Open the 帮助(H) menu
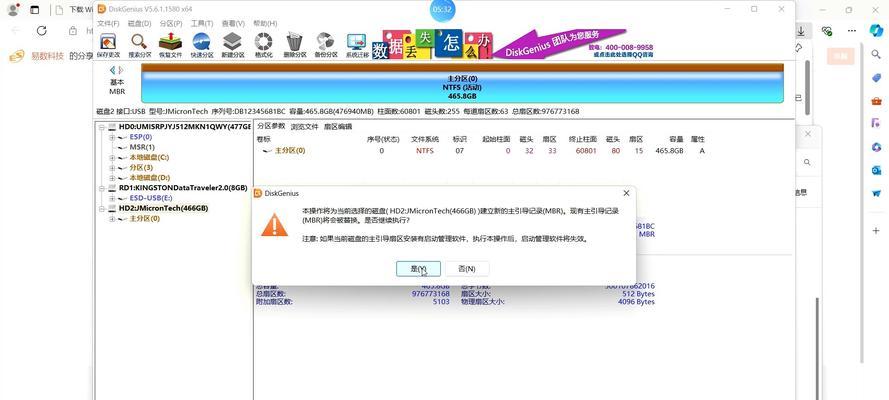 (x=265, y=23)
